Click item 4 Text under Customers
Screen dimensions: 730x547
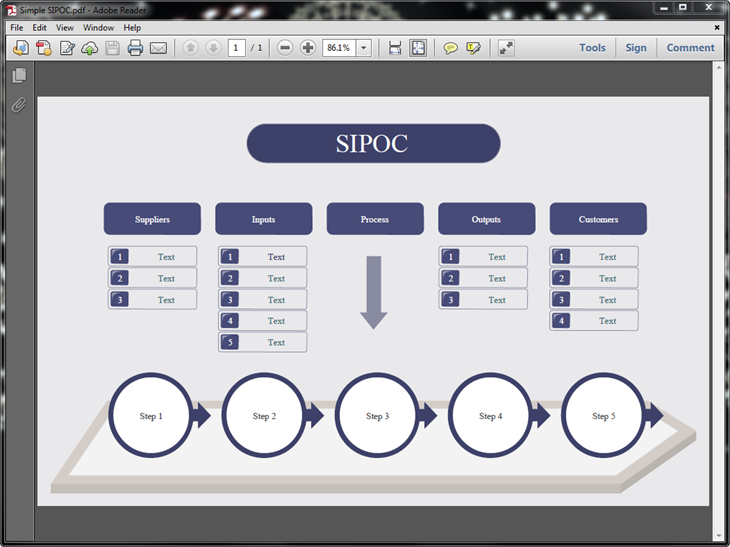594,321
